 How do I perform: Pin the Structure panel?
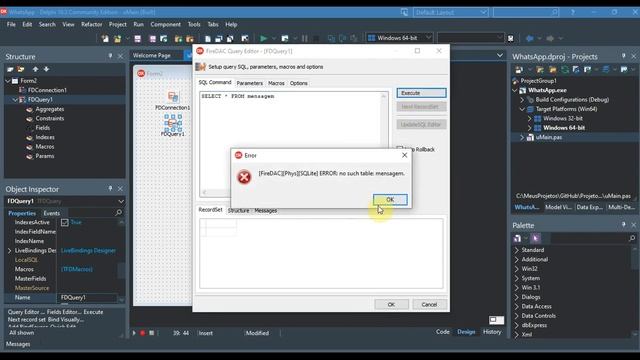(110, 56)
